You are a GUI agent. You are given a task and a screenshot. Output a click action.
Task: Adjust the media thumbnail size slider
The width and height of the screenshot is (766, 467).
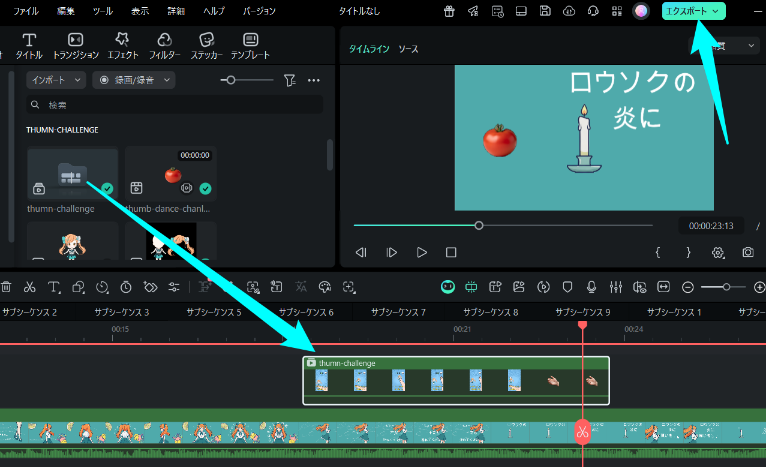[231, 80]
